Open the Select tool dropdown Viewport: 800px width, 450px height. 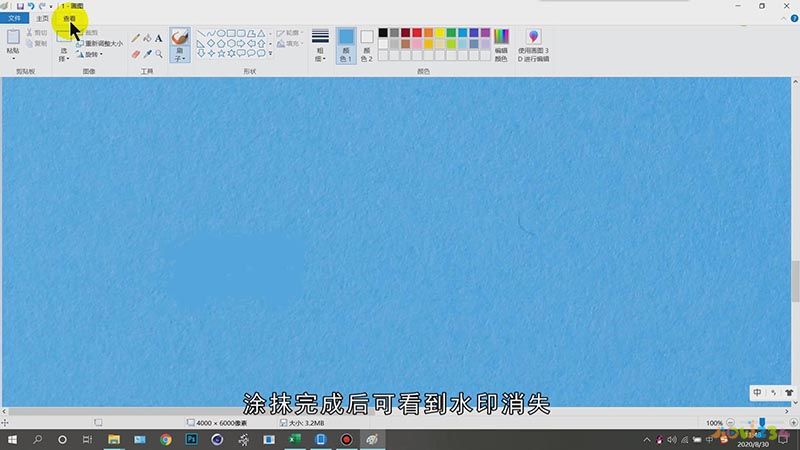pyautogui.click(x=63, y=55)
